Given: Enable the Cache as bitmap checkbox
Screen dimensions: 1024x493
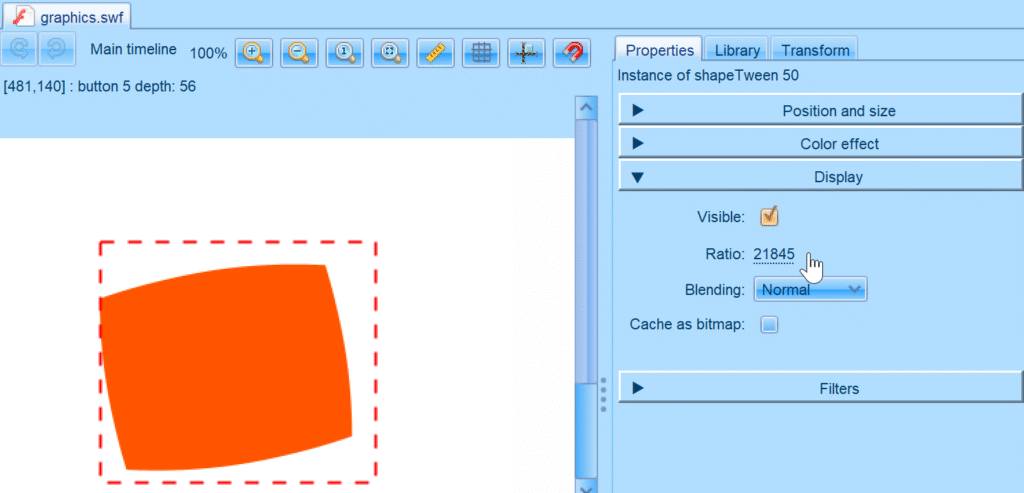Looking at the screenshot, I should [769, 324].
